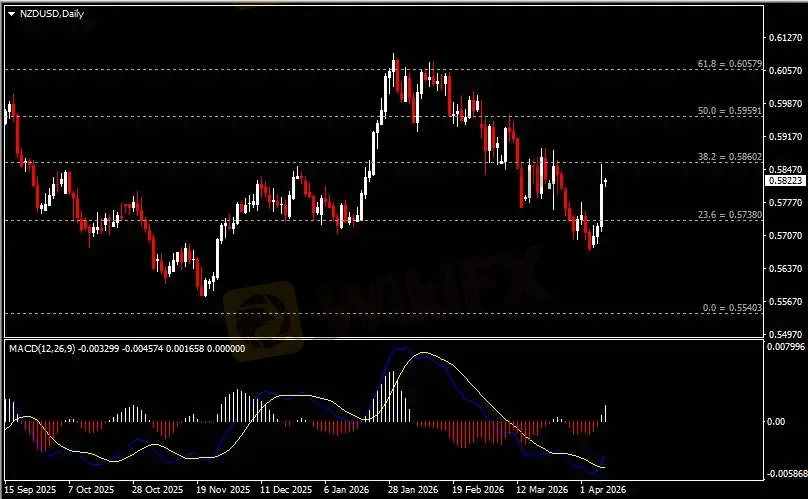Click the latest white MACD histogram bar
808x499 pixels.
point(605,413)
